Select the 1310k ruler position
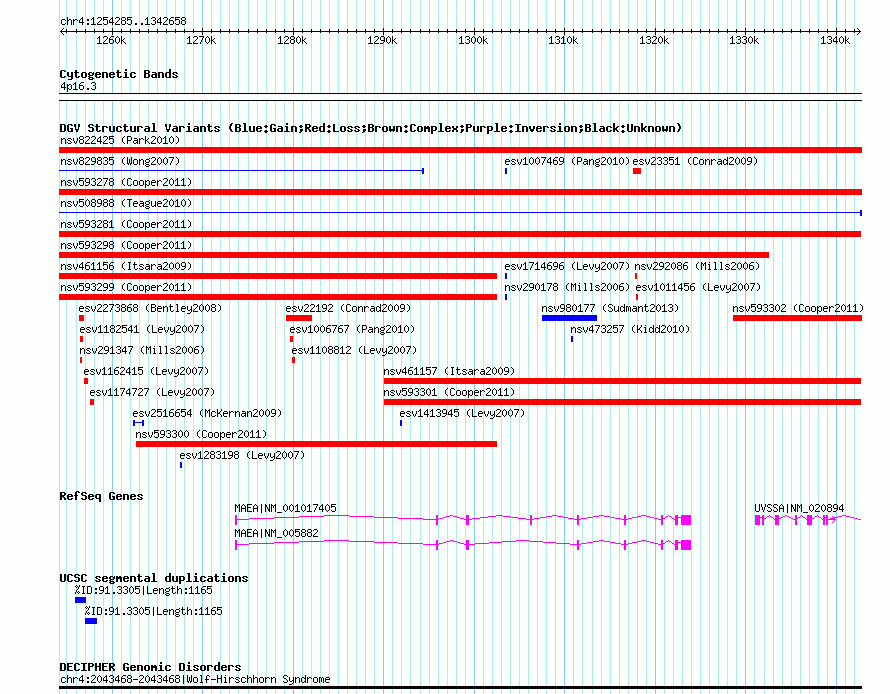This screenshot has height=694, width=890. click(563, 40)
